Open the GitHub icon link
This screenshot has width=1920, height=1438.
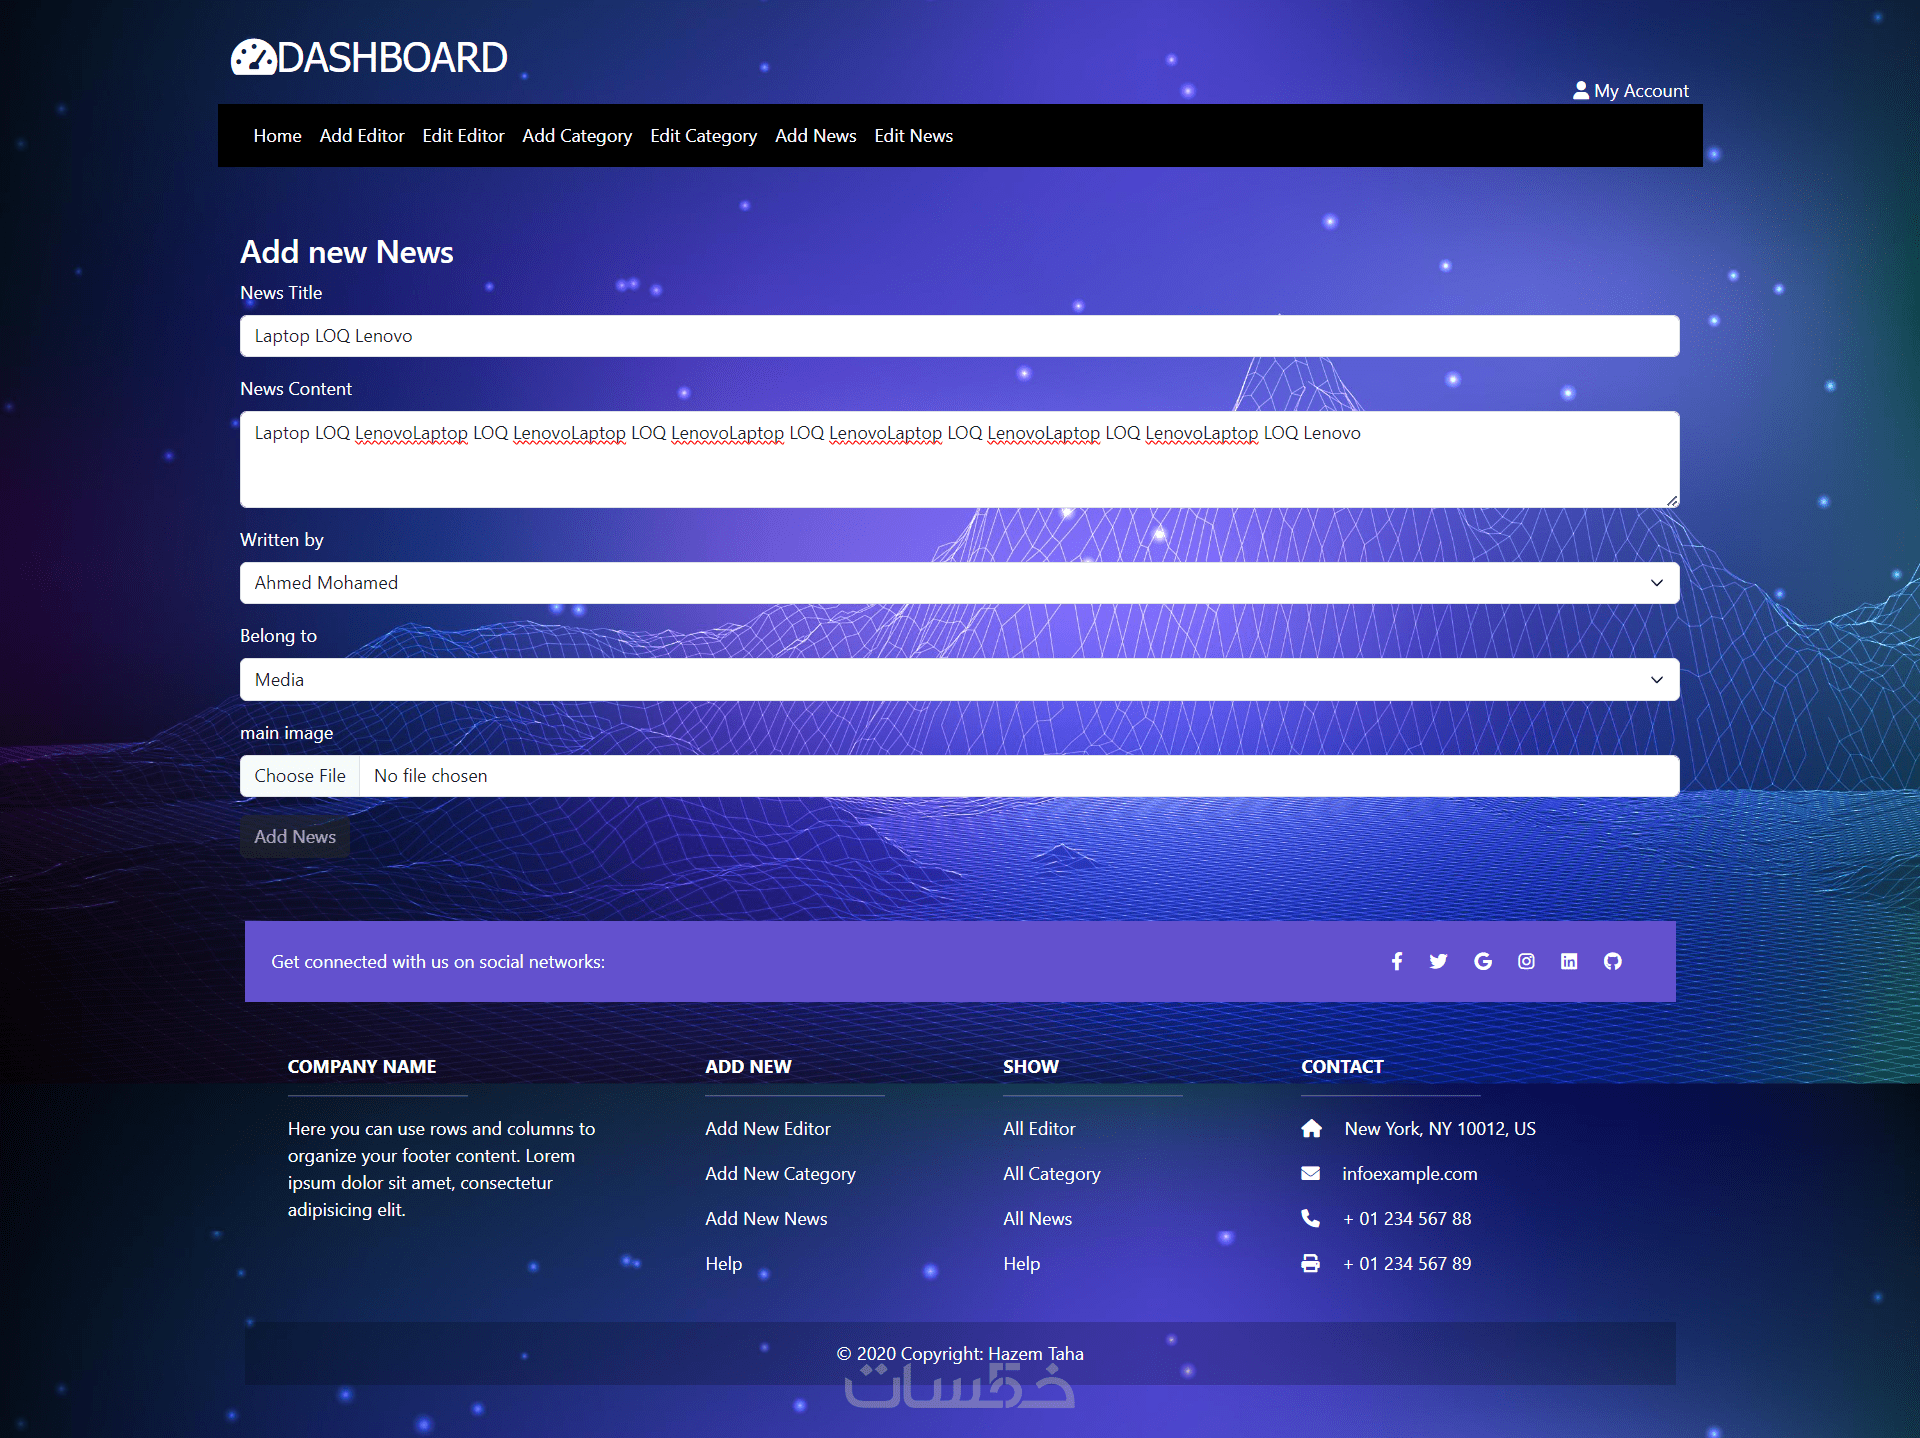[x=1613, y=961]
